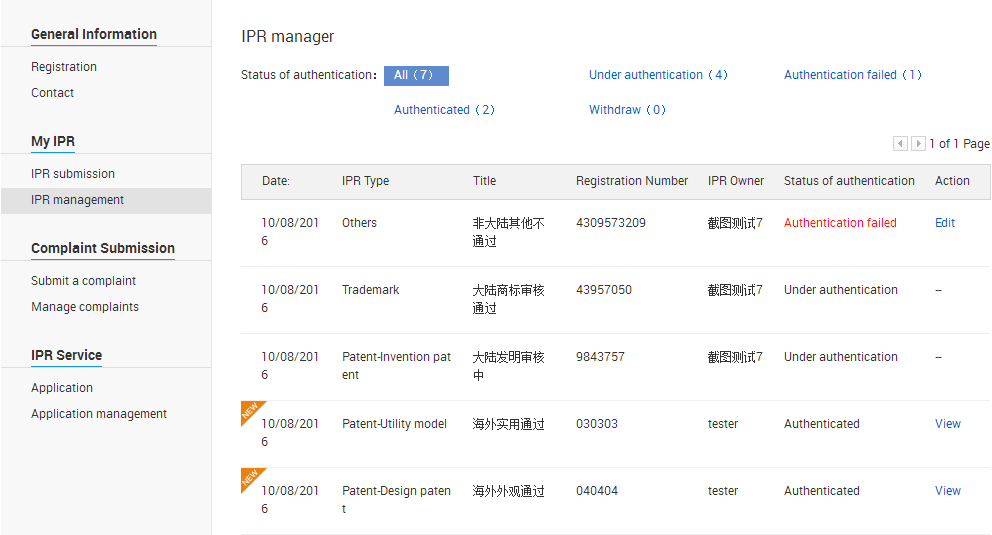Go to next page arrow icon
This screenshot has height=535, width=992.
(x=918, y=144)
